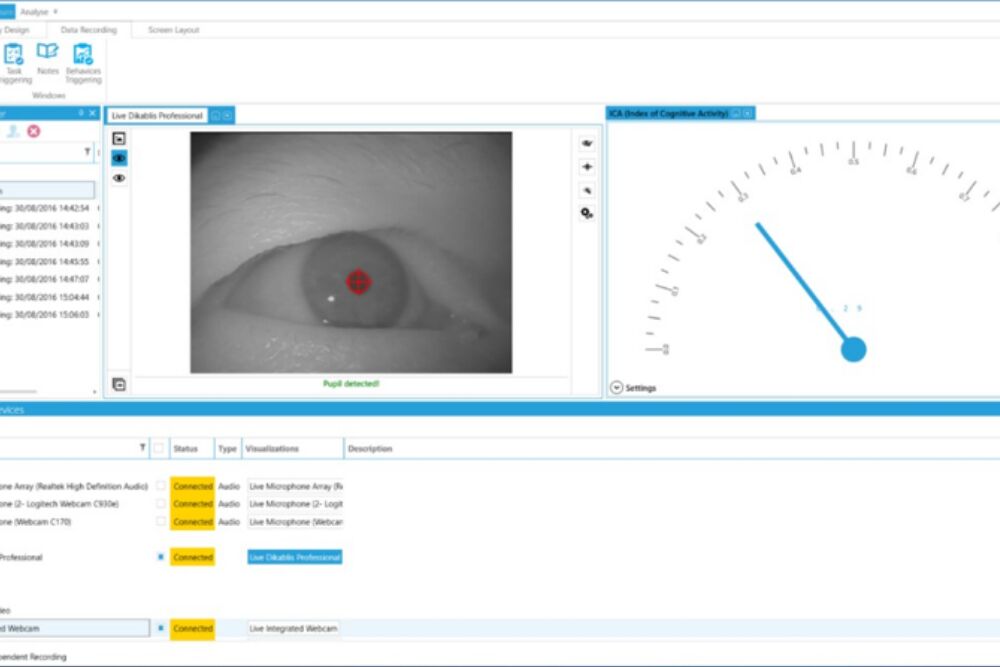Check the Webcam C170 microphone checkbox
The height and width of the screenshot is (667, 1000).
tap(160, 522)
